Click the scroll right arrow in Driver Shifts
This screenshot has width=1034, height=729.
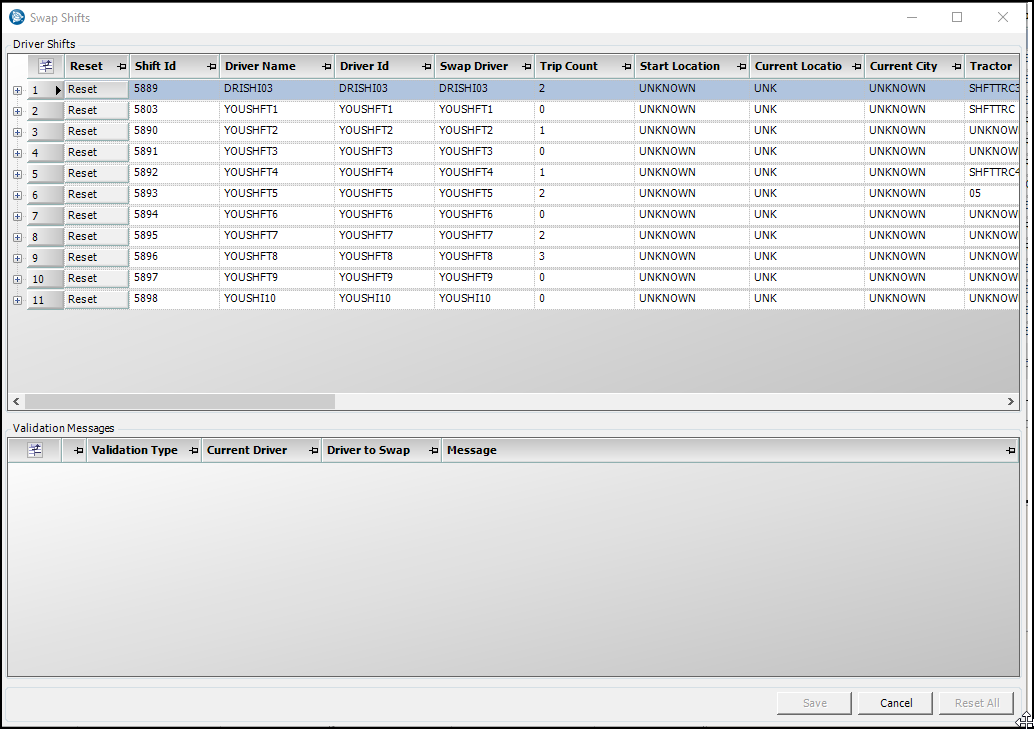pyautogui.click(x=1010, y=401)
